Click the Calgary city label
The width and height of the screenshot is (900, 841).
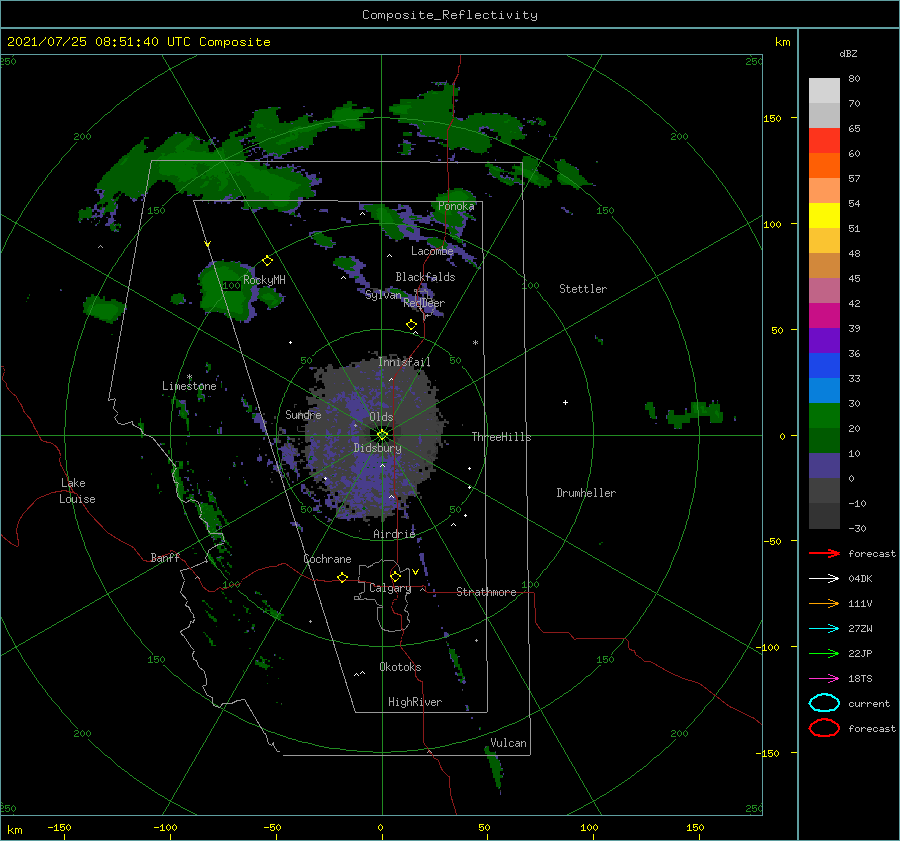390,588
